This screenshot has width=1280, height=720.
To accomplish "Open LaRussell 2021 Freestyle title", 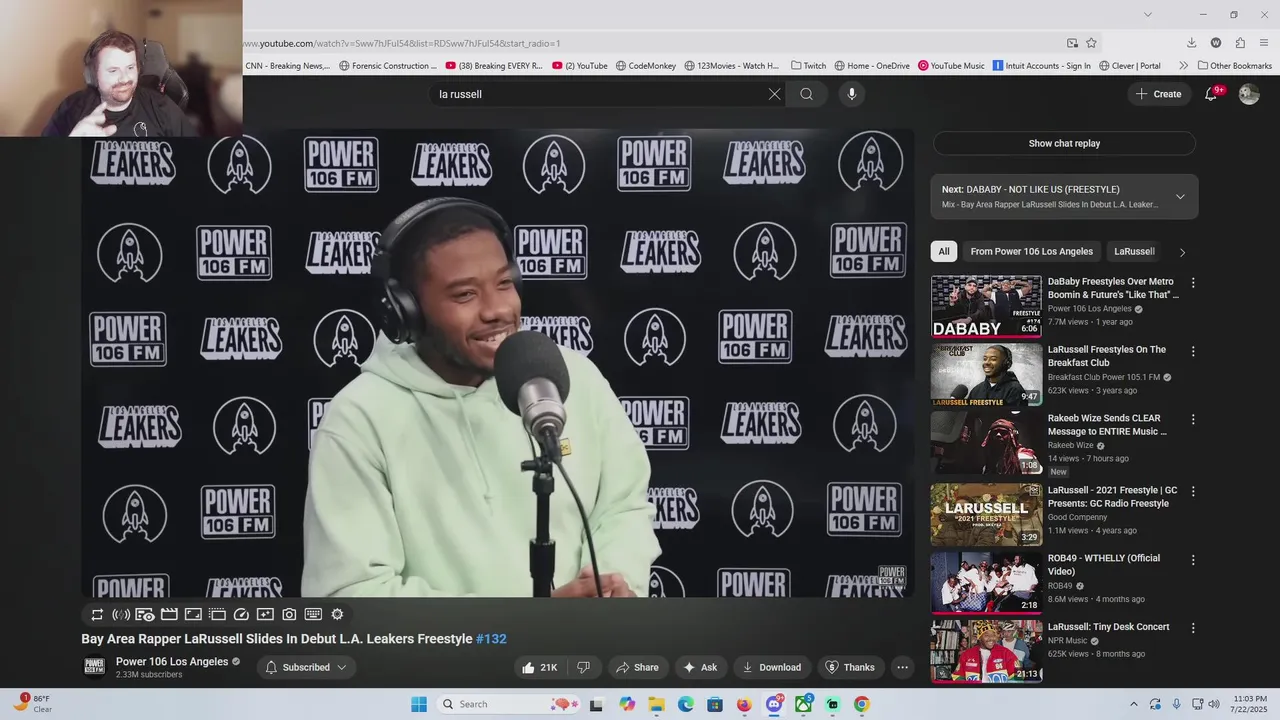I will coord(1112,497).
